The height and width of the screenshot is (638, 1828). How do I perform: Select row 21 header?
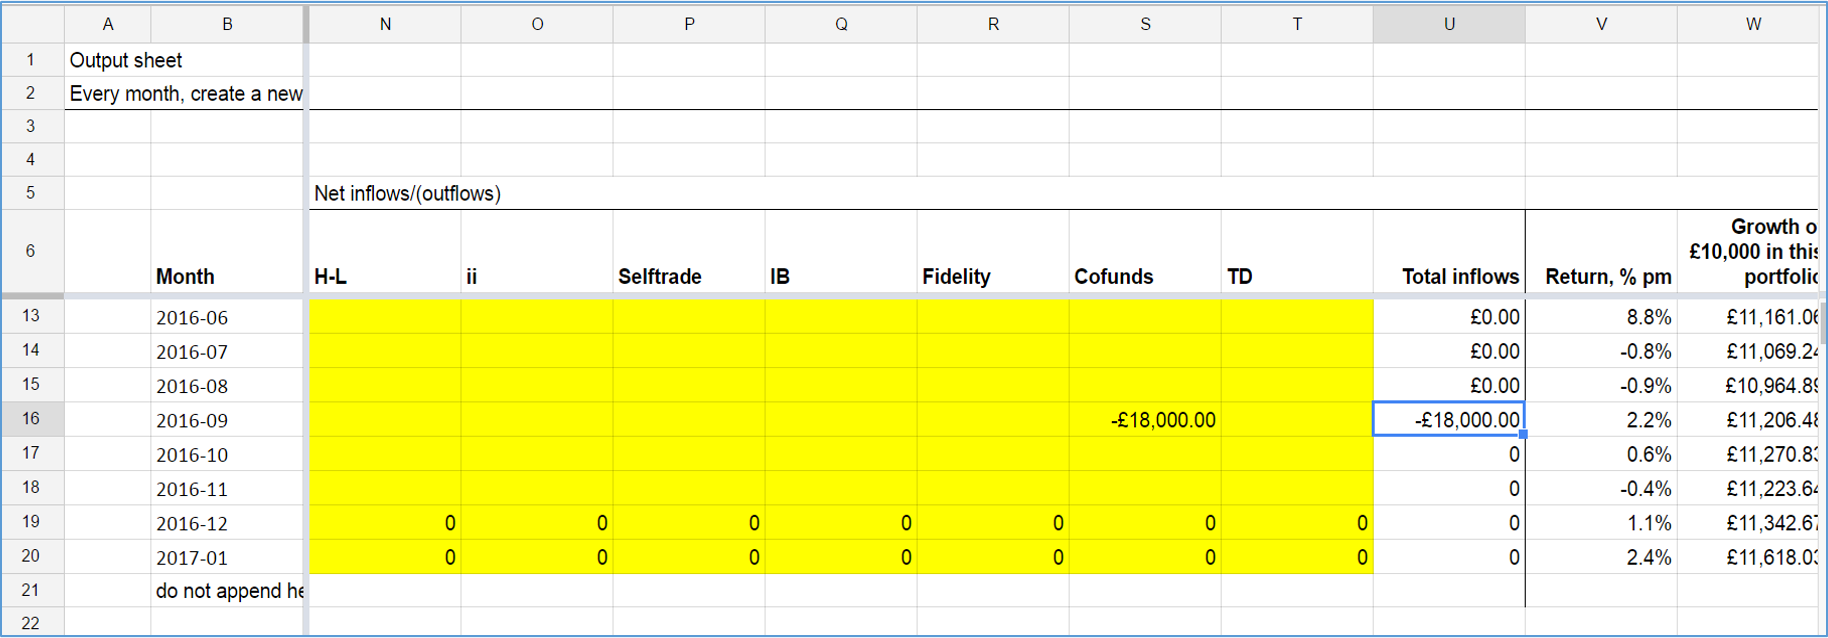(31, 590)
